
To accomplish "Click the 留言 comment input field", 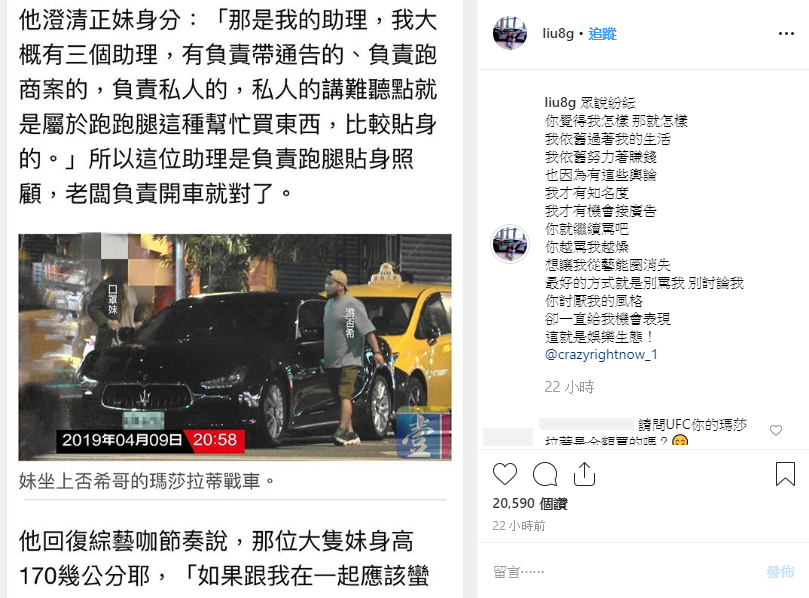I will [619, 571].
